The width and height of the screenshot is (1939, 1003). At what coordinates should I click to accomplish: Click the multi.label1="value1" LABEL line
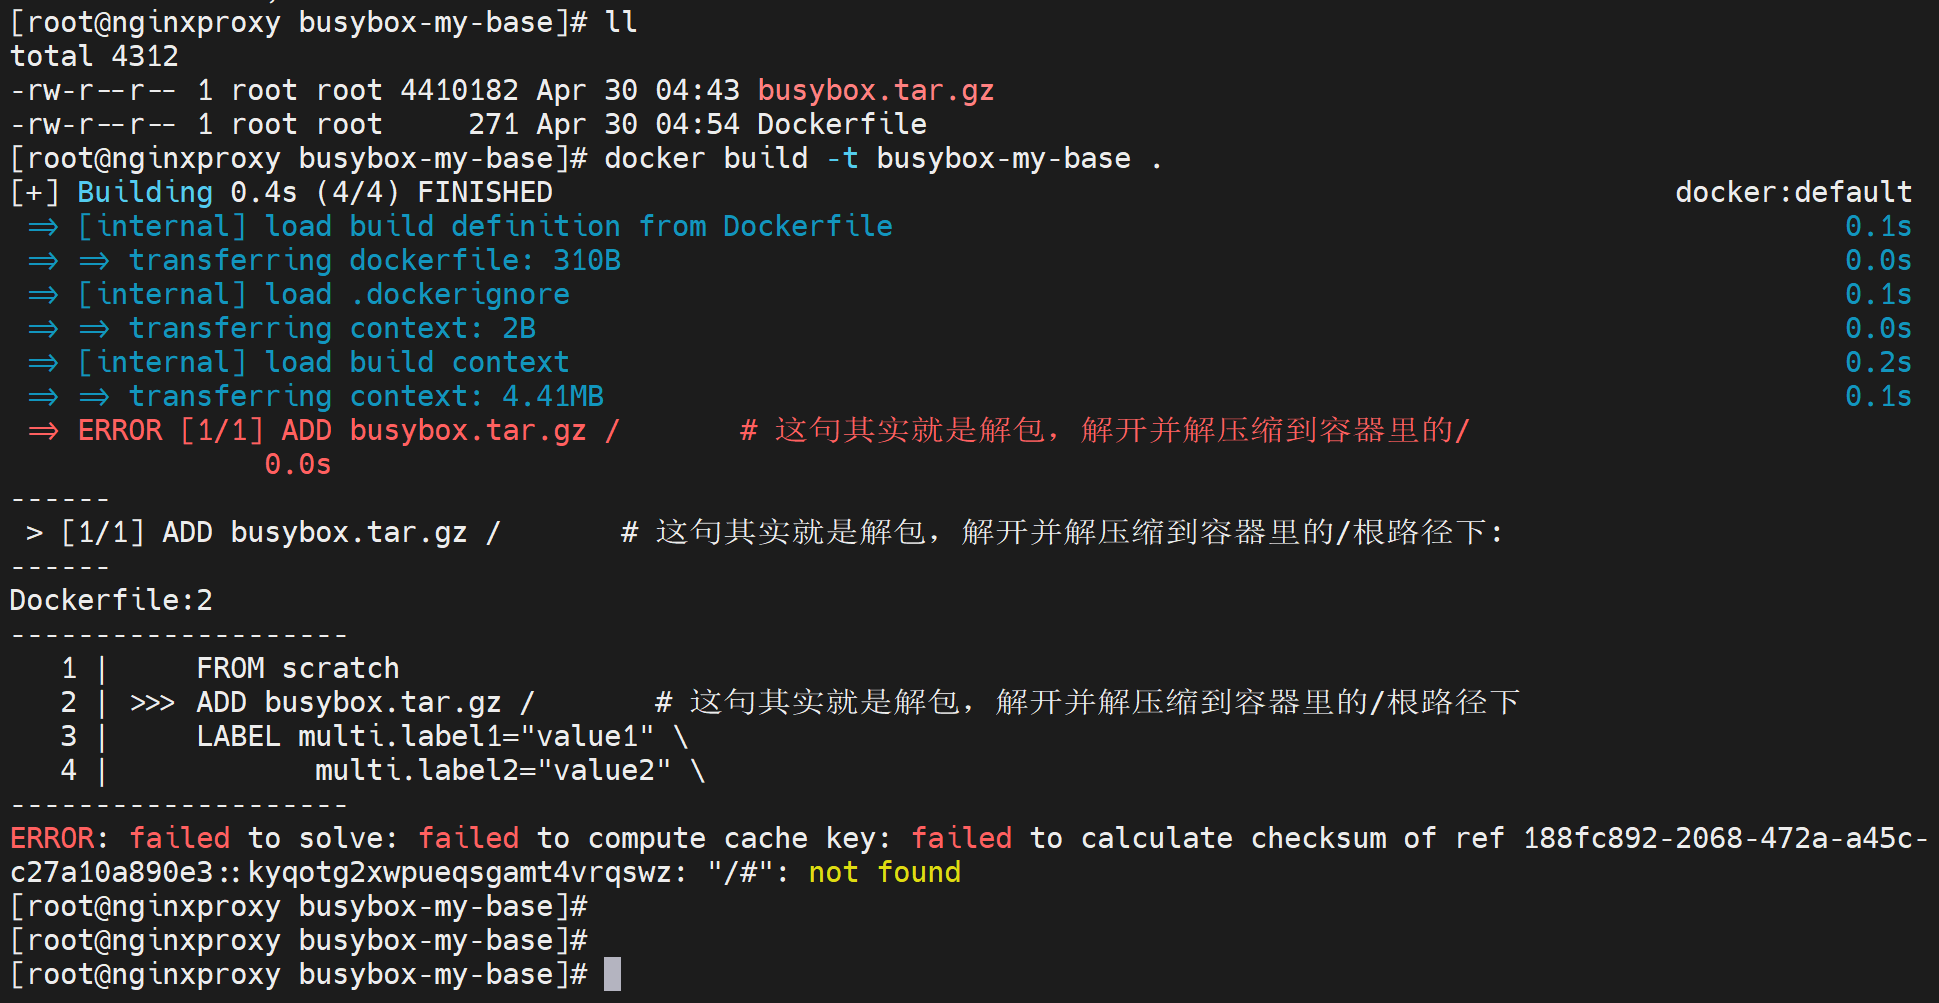coord(425,736)
